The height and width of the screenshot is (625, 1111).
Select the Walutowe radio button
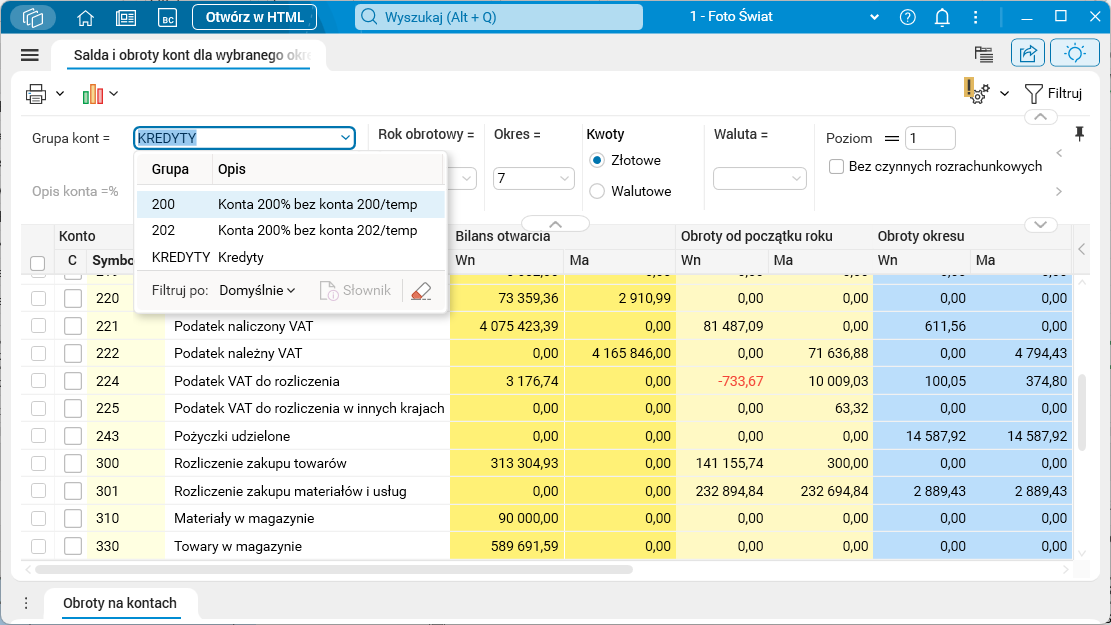[598, 191]
